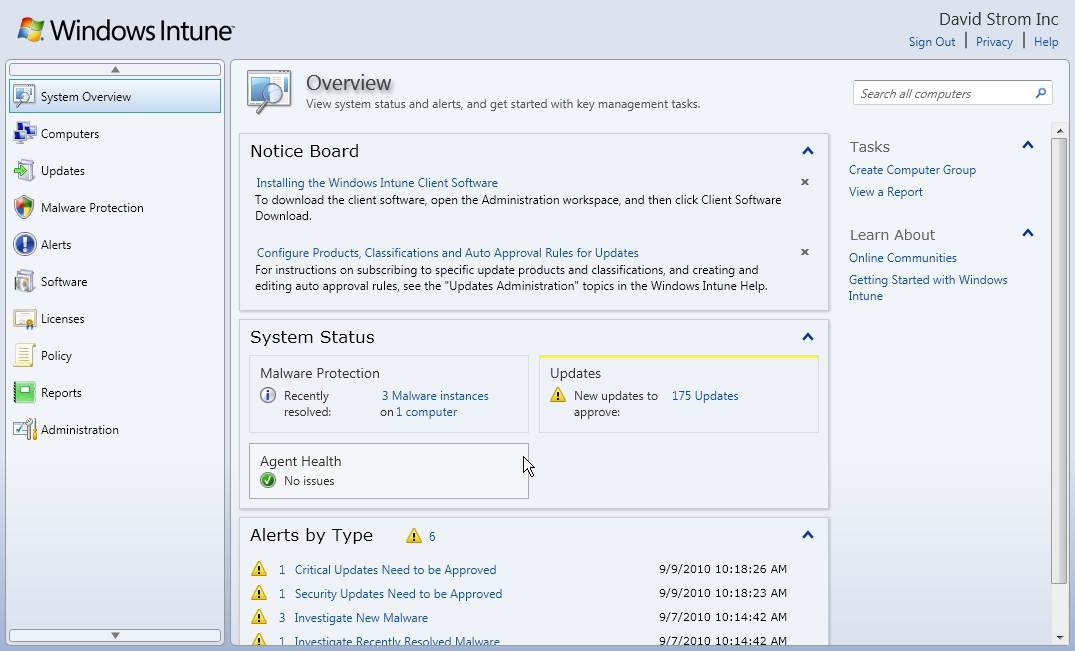Dismiss the Installing Client Software notice
The height and width of the screenshot is (651, 1075).
pyautogui.click(x=804, y=182)
